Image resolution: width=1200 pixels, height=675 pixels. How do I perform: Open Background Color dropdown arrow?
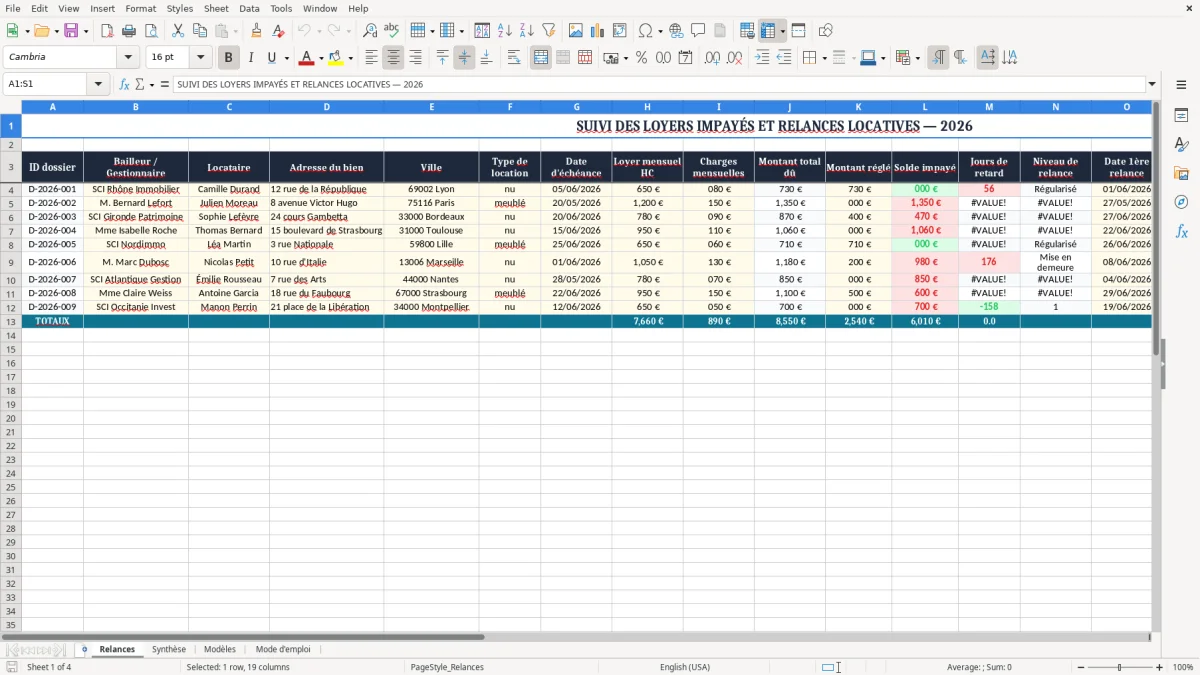[x=350, y=58]
